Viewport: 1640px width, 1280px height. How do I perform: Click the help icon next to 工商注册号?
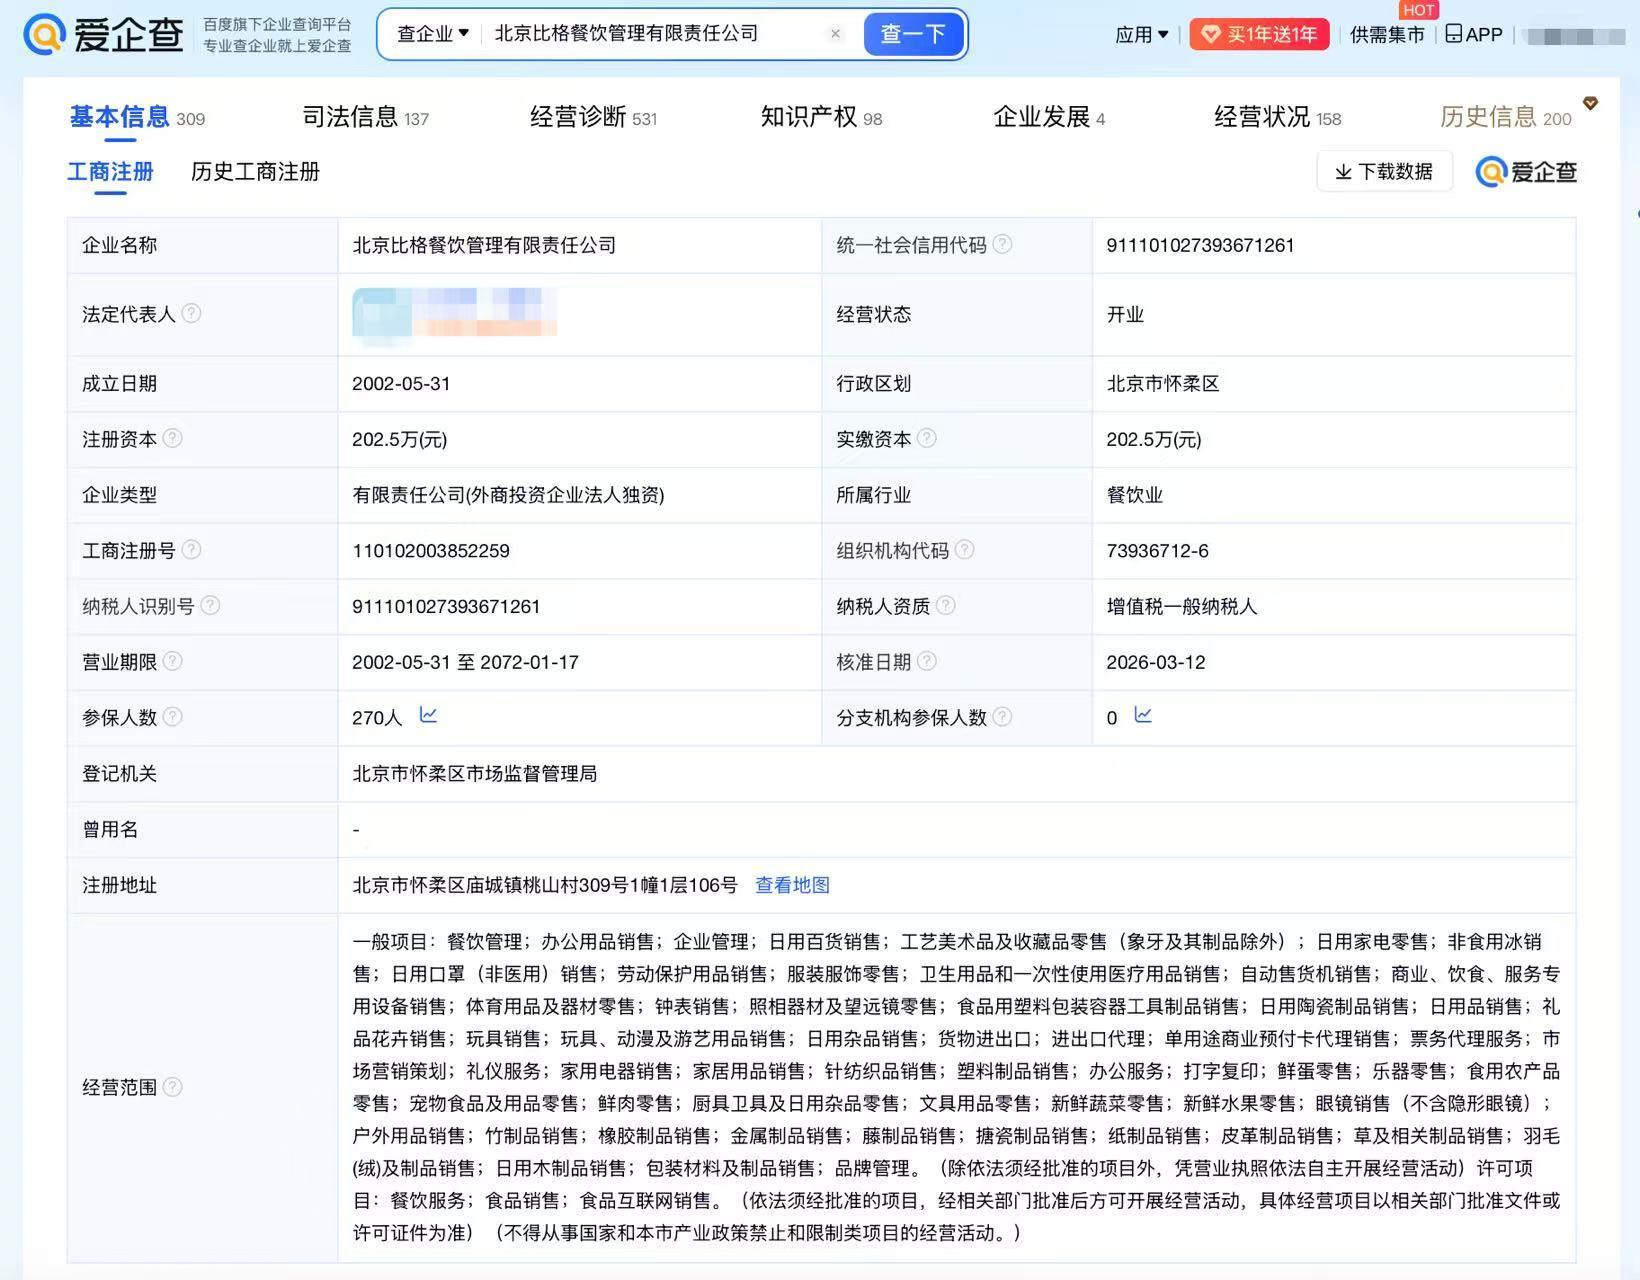(x=191, y=549)
